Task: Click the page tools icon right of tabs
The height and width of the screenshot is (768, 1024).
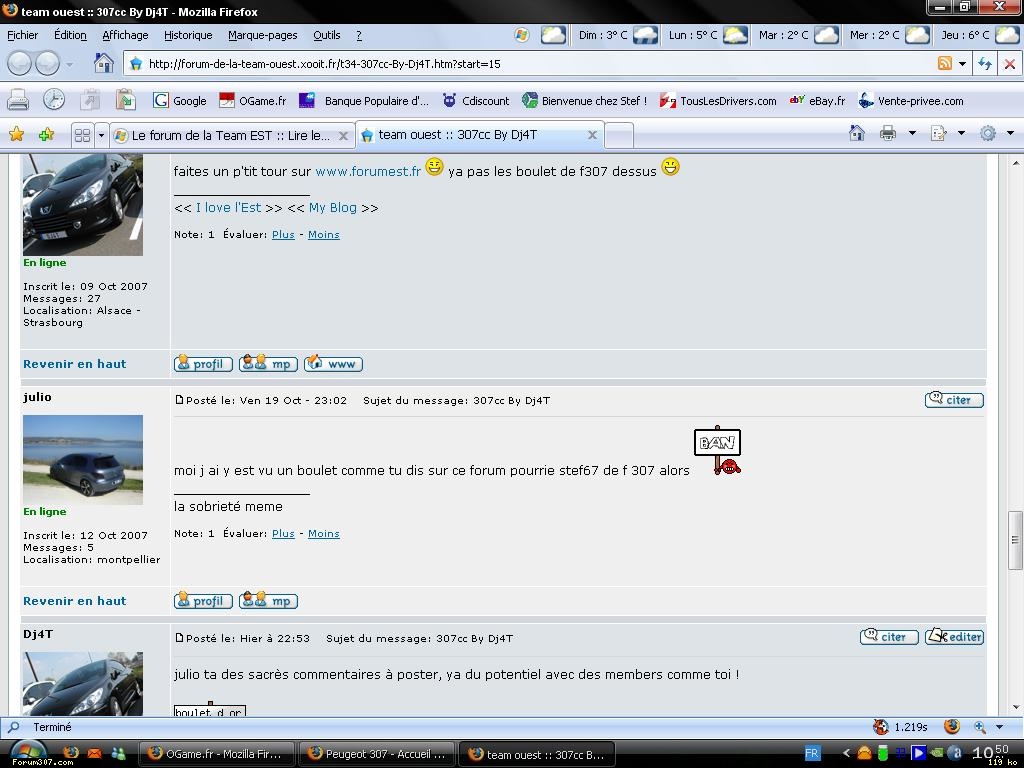Action: click(x=938, y=133)
